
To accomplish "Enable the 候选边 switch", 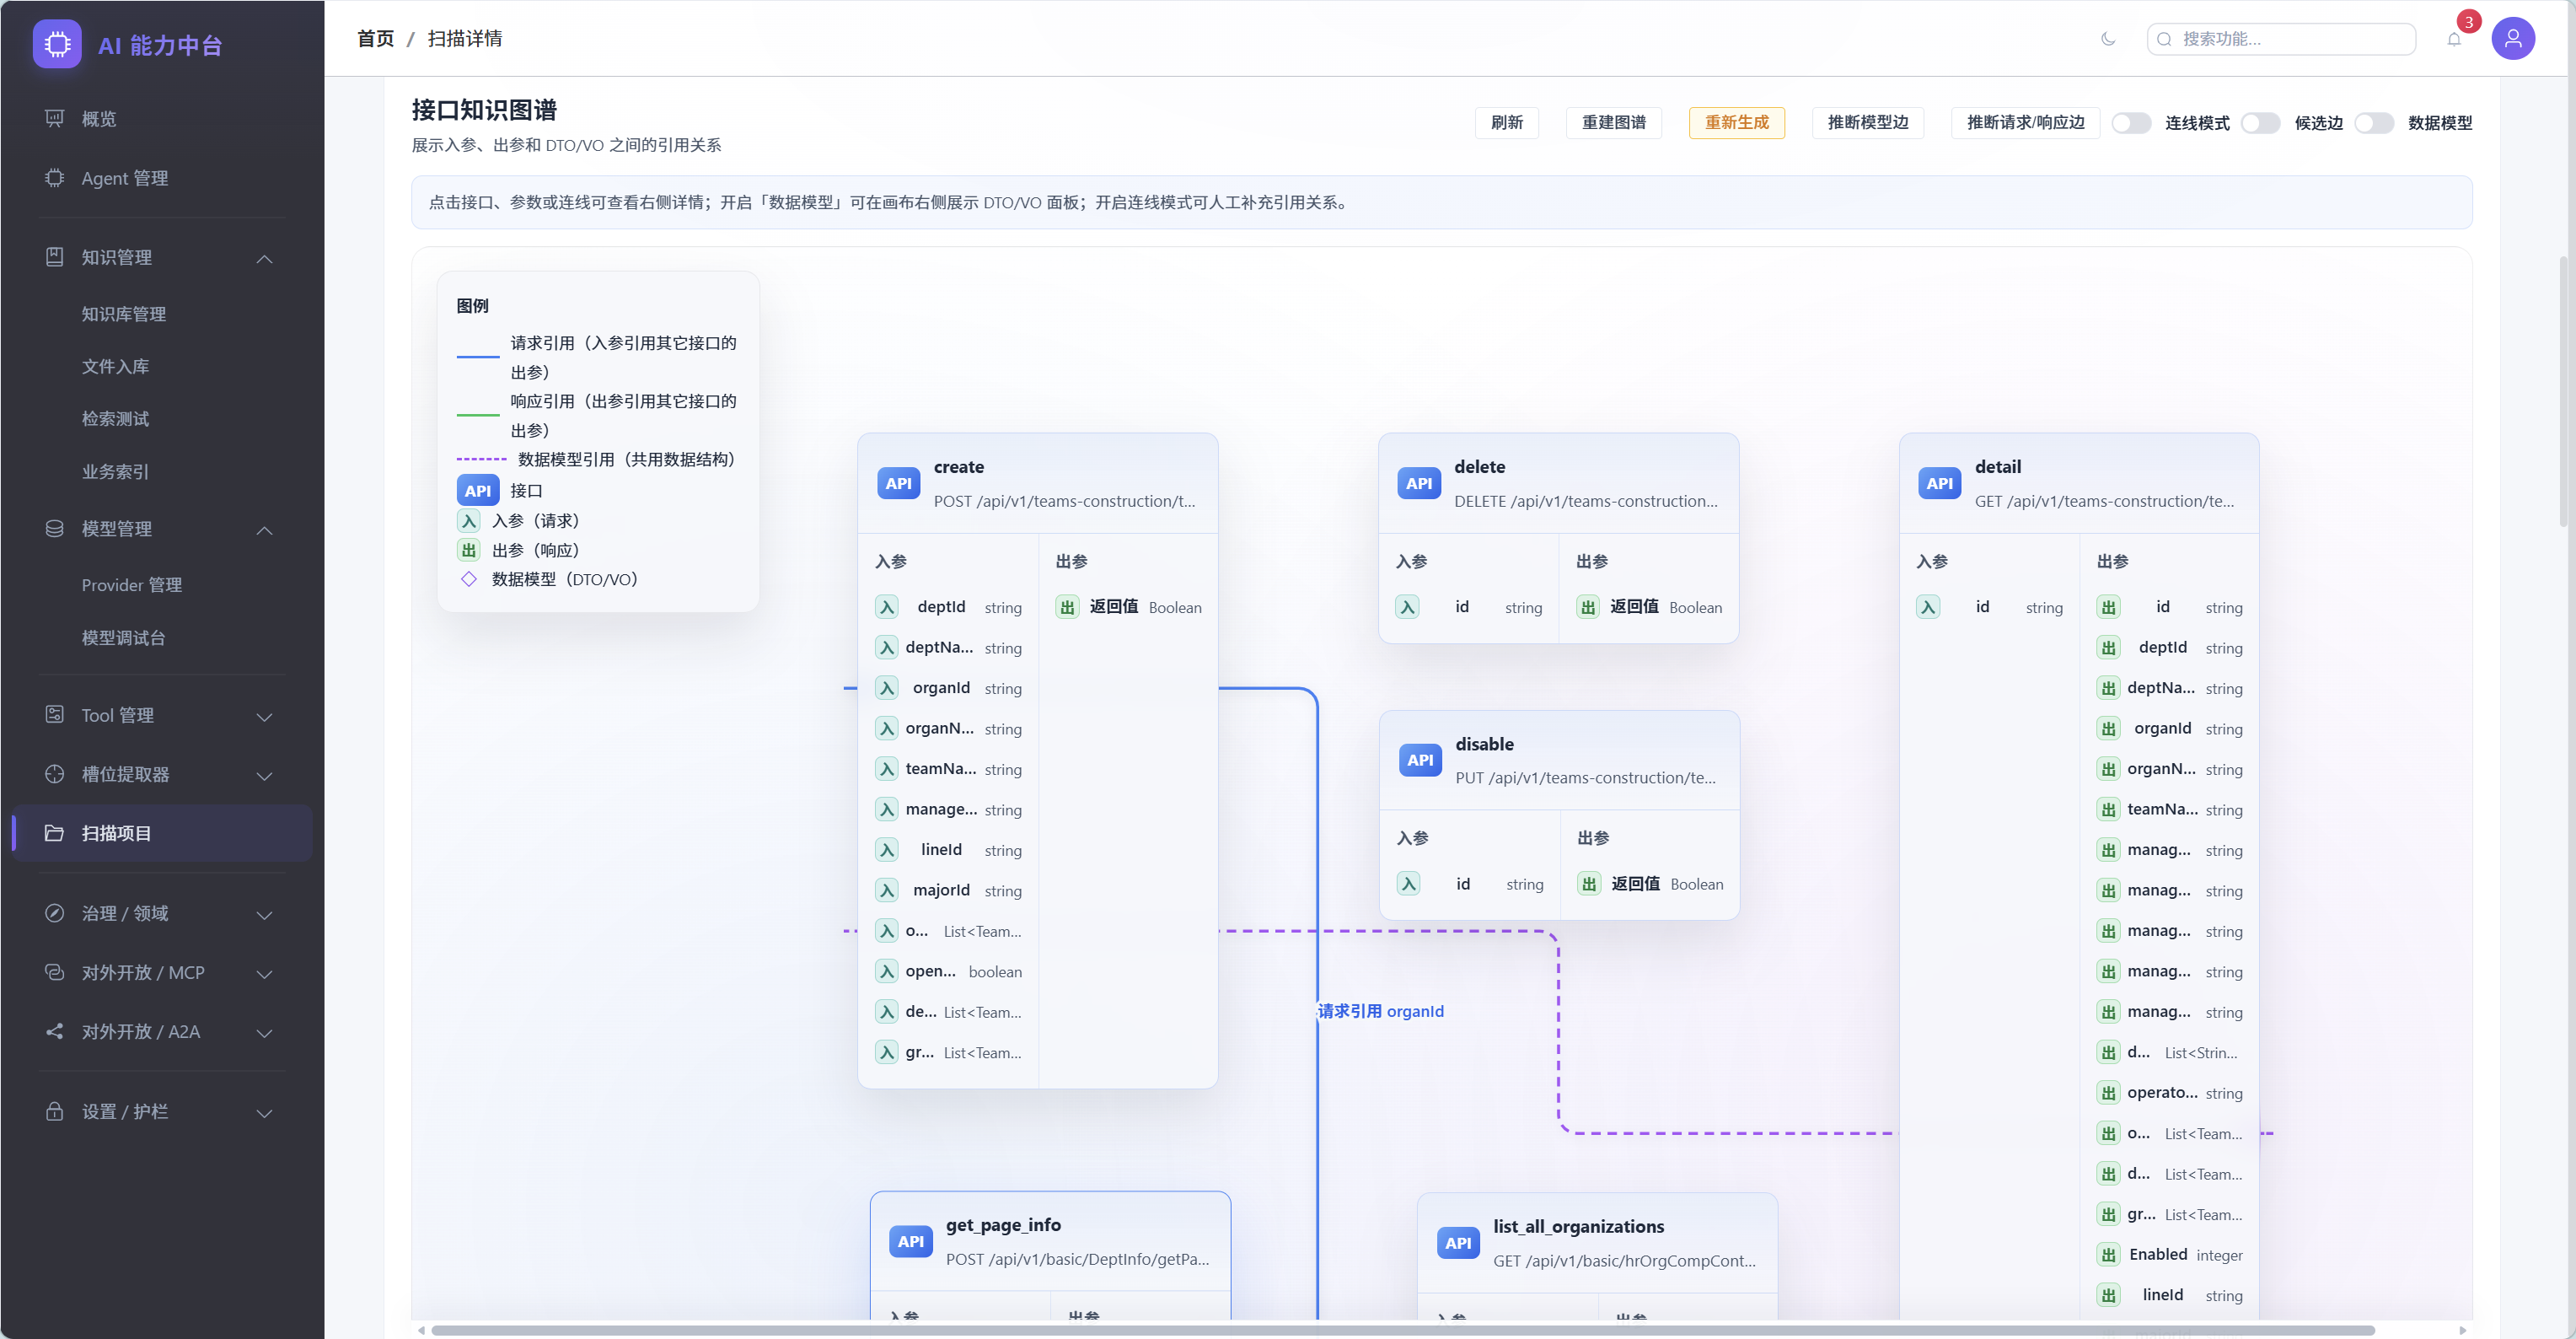I will pos(2260,123).
